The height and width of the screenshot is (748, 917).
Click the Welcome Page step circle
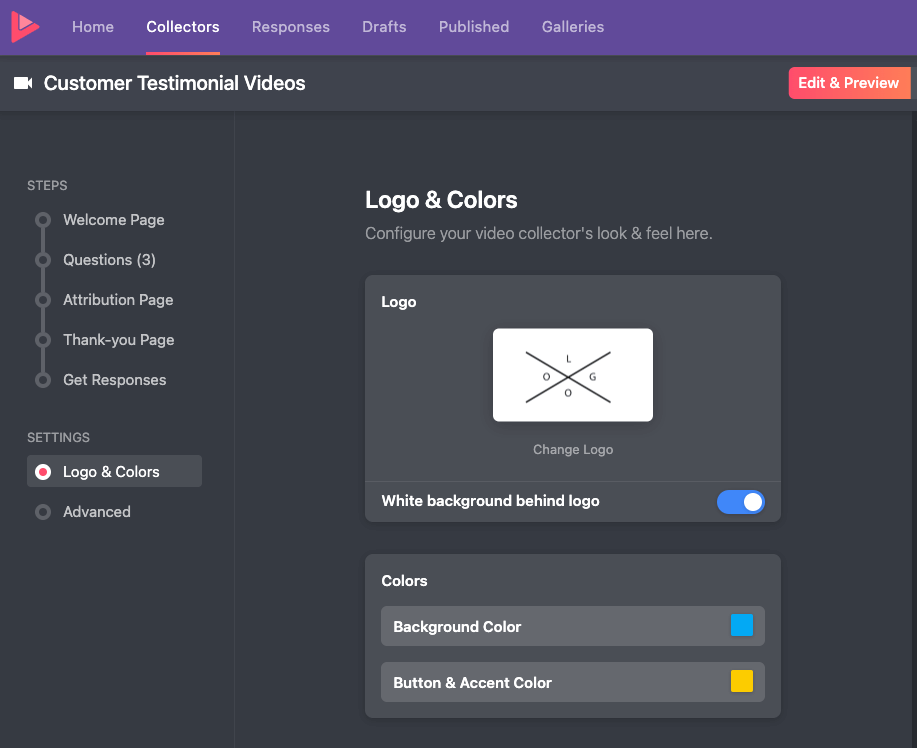click(42, 220)
